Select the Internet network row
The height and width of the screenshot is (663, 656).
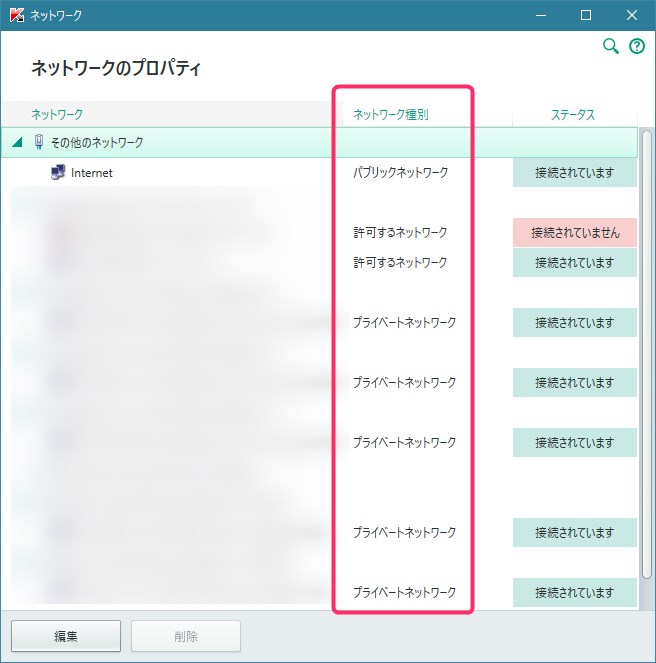[319, 173]
